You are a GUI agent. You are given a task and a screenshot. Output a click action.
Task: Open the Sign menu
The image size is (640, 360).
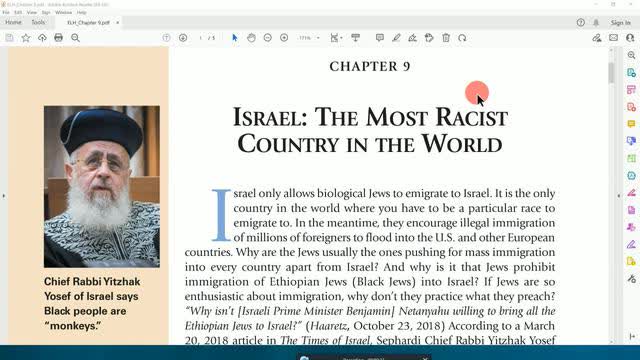pos(46,13)
